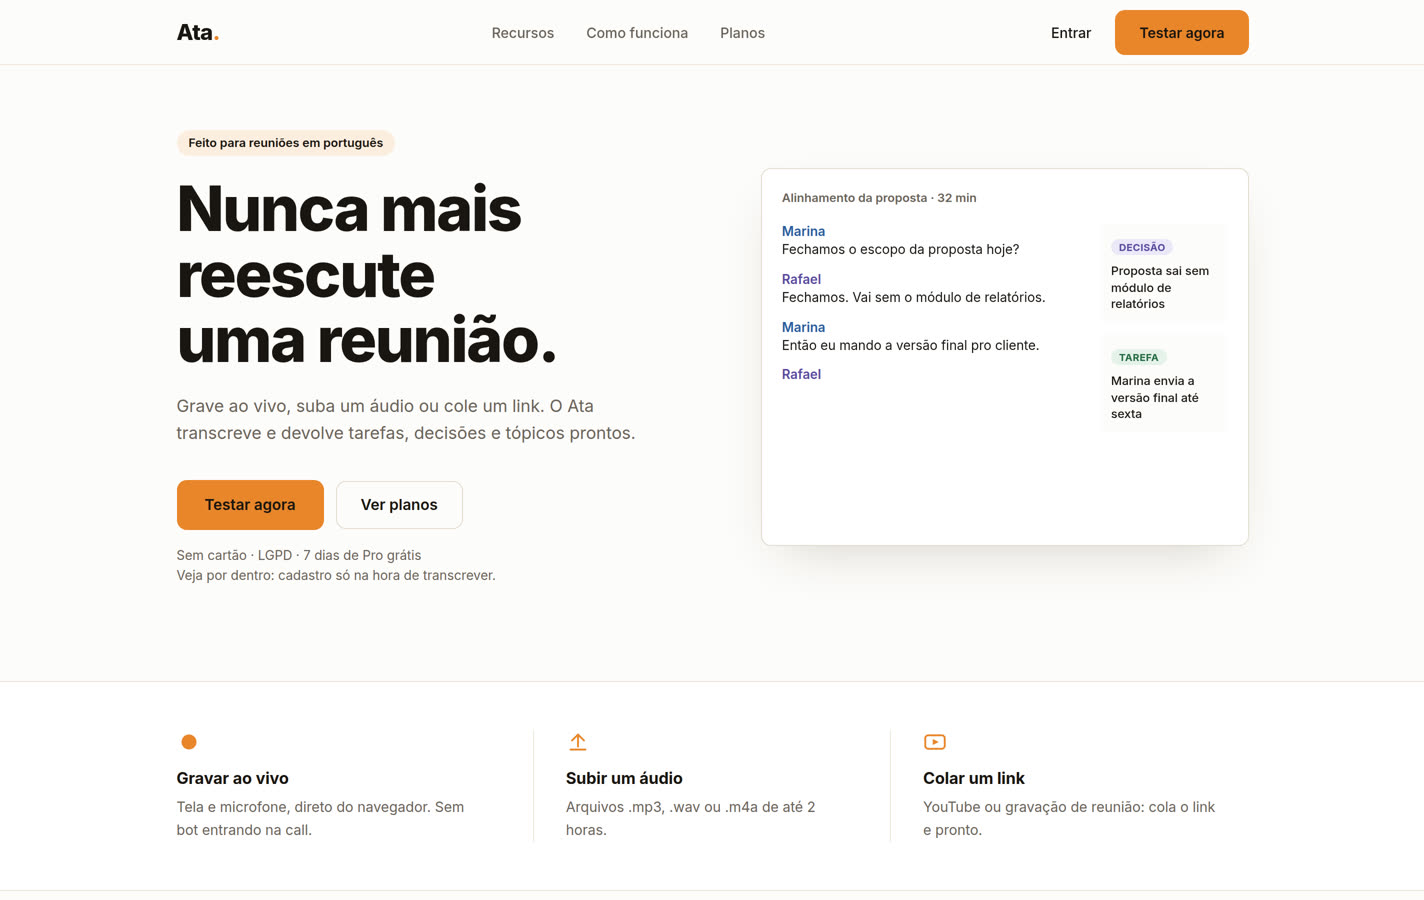This screenshot has height=900, width=1424.
Task: Click the TAREFA tag in the preview
Action: [x=1138, y=357]
